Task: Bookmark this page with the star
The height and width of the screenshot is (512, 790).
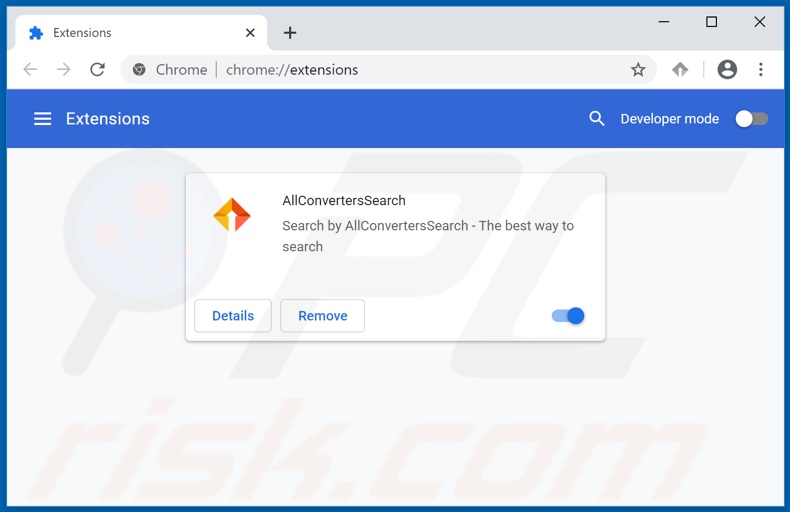Action: click(x=638, y=70)
